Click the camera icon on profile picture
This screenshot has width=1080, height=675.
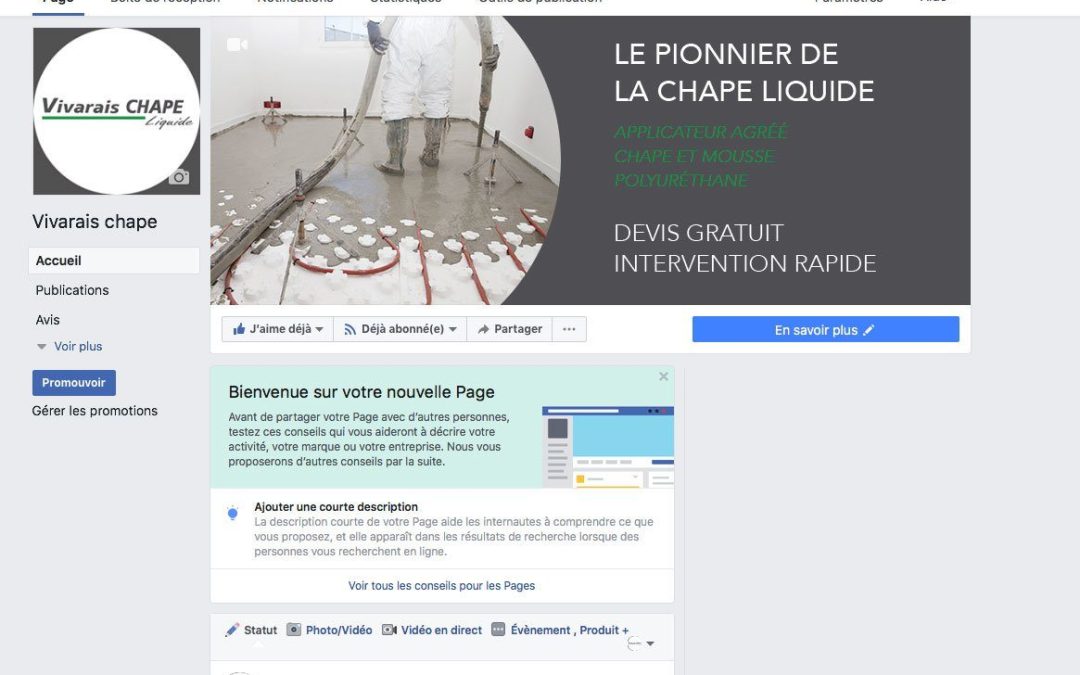click(x=179, y=177)
